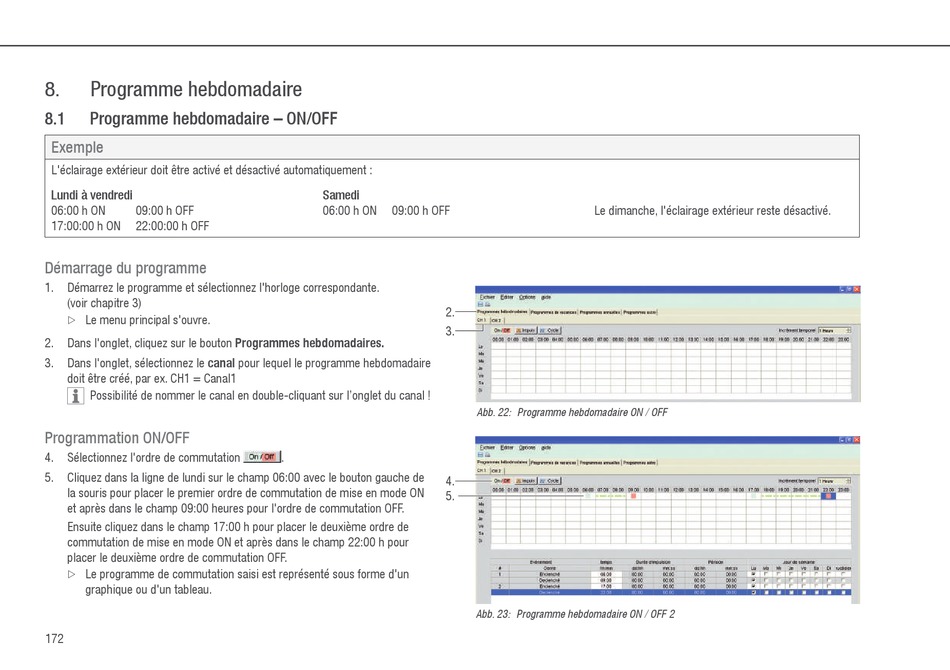Select the CH1 channel tab in Abb. 23
Image resolution: width=950 pixels, height=670 pixels.
[x=482, y=470]
